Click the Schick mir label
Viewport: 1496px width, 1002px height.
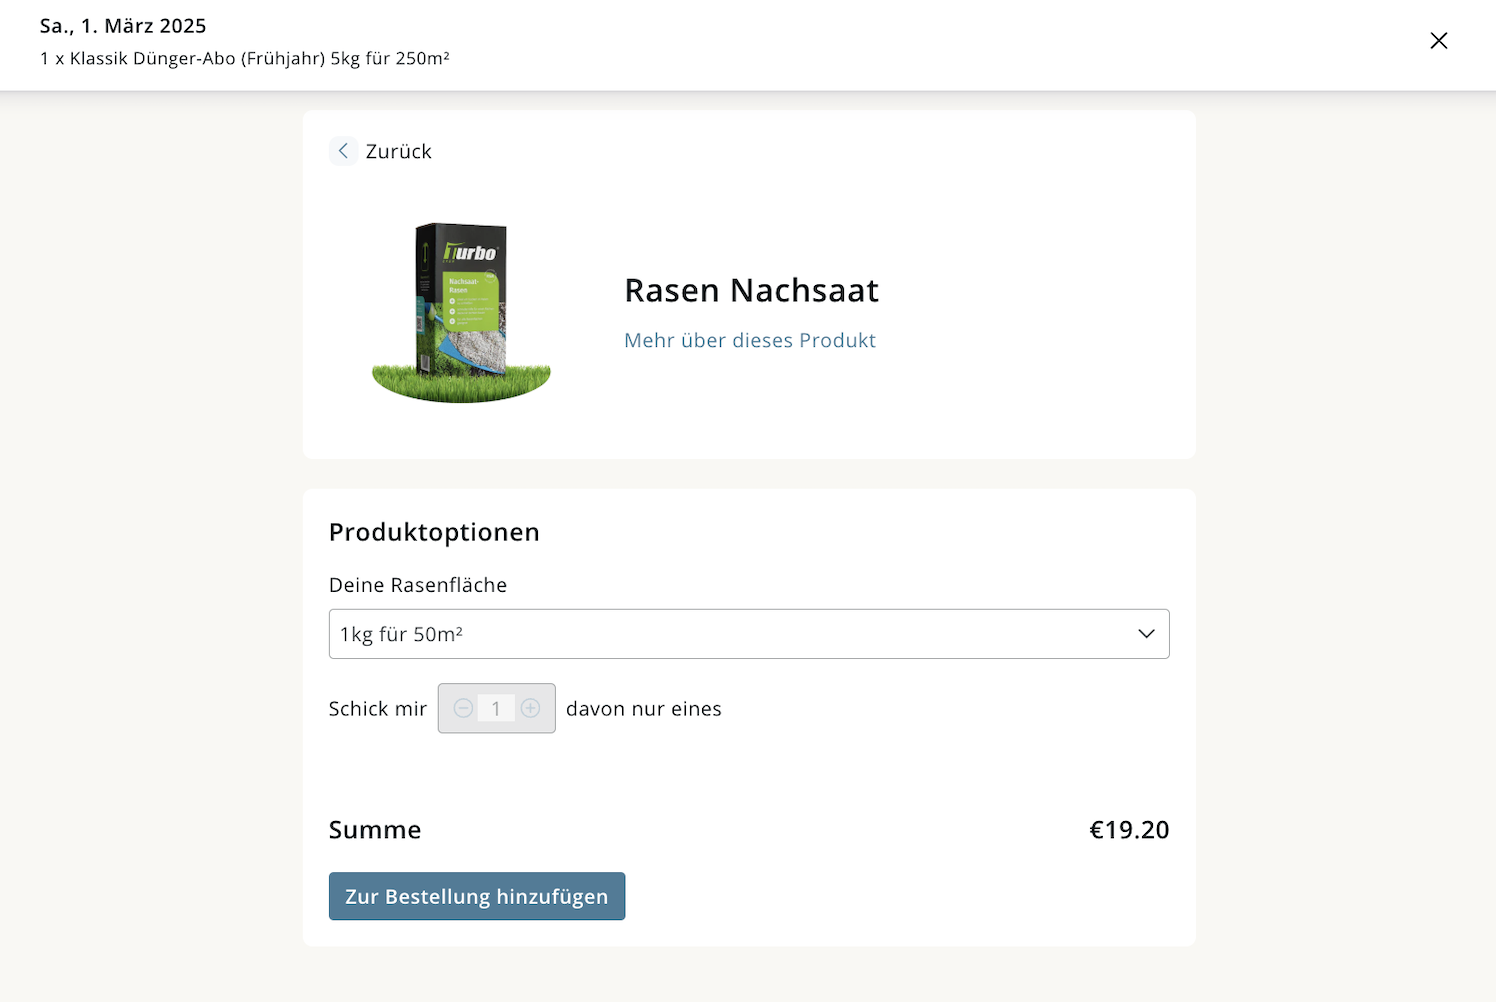click(378, 709)
